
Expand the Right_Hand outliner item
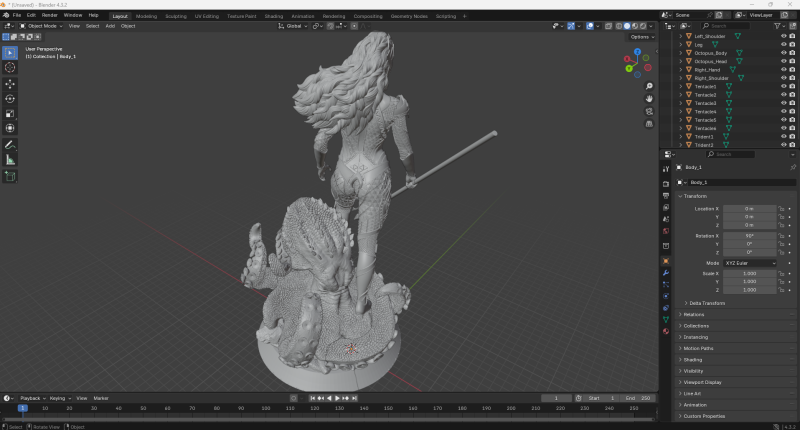(x=681, y=69)
